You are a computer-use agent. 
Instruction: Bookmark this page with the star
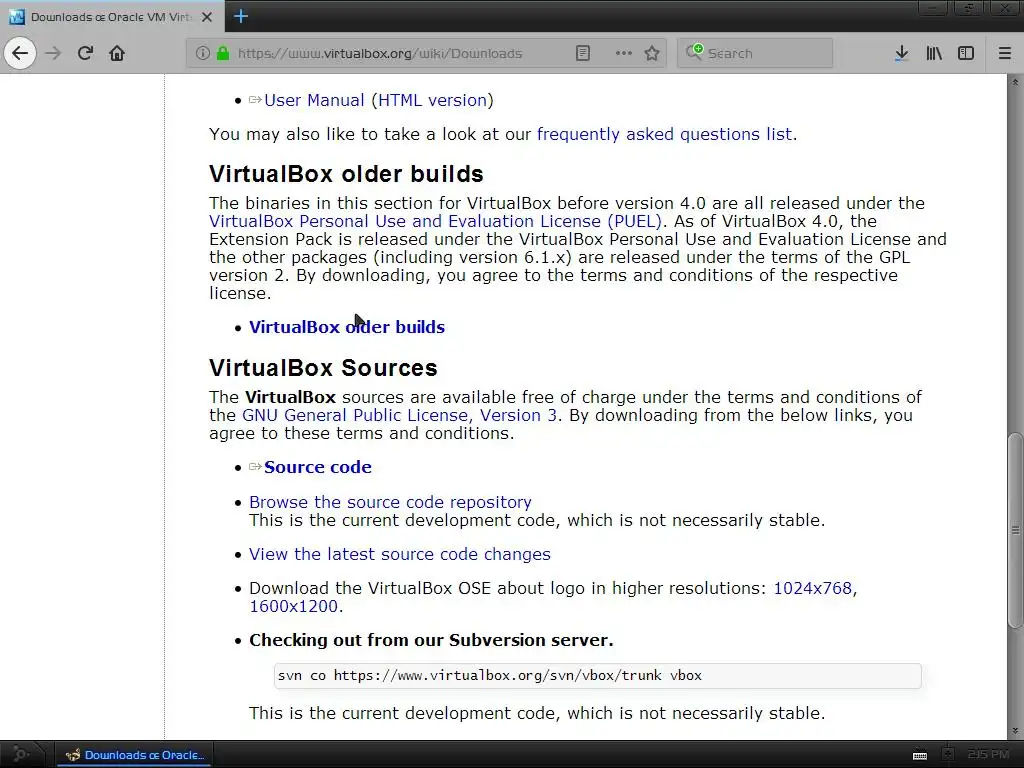point(652,53)
